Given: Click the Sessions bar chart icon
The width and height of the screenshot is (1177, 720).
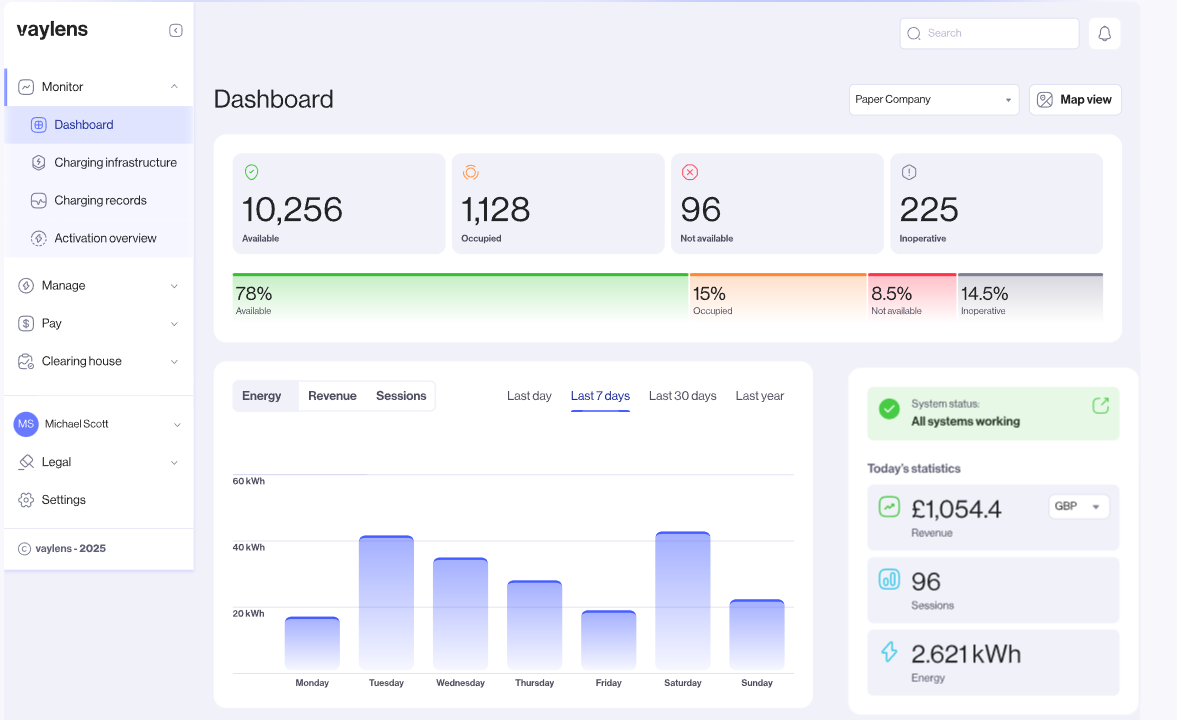Looking at the screenshot, I should (890, 579).
